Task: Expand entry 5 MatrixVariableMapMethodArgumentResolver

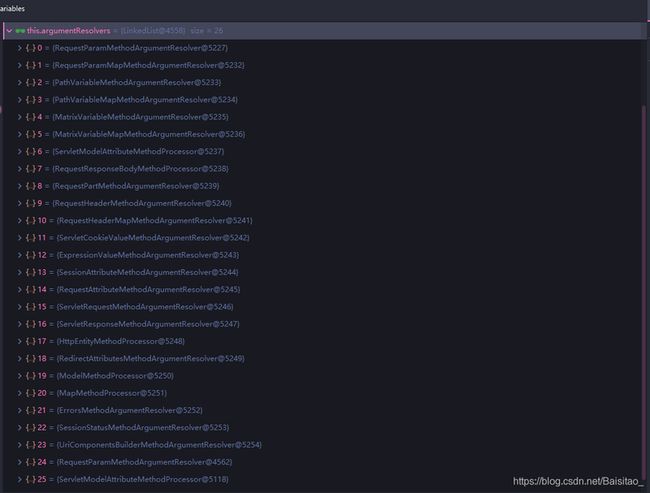Action: (x=19, y=134)
